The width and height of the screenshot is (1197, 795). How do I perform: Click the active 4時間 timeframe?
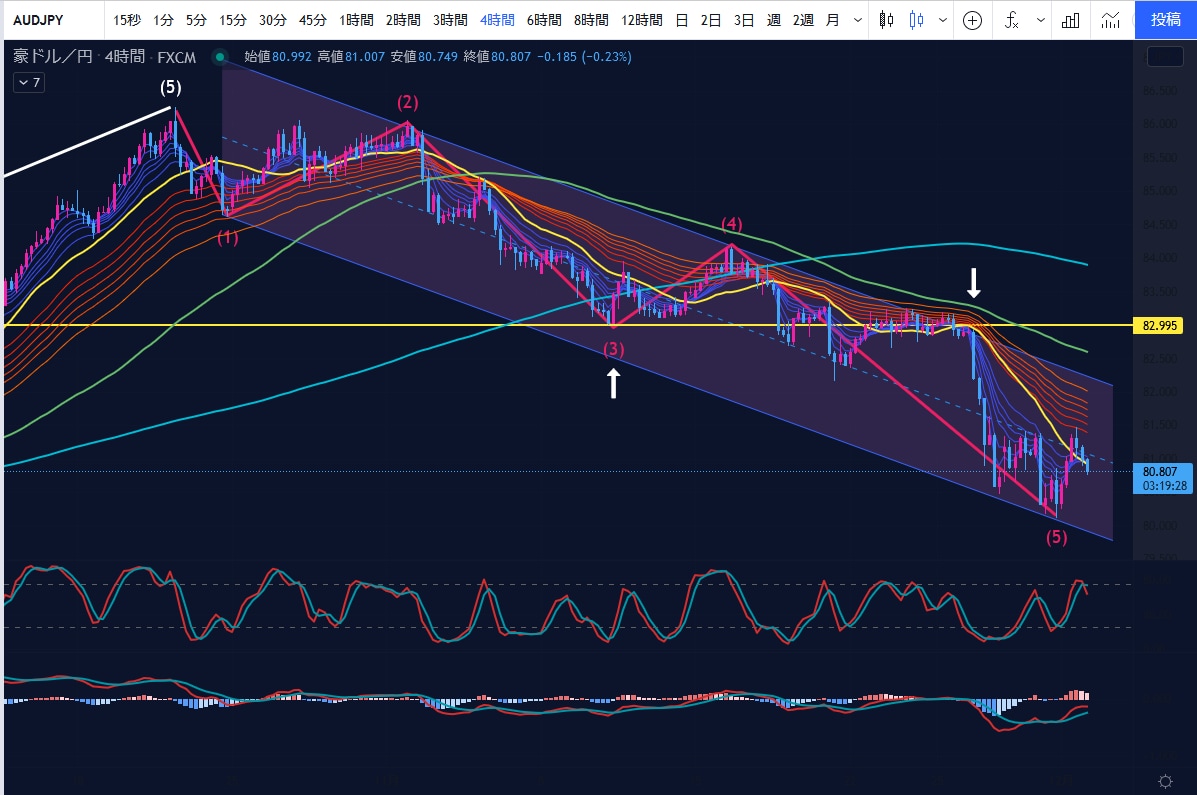[497, 20]
